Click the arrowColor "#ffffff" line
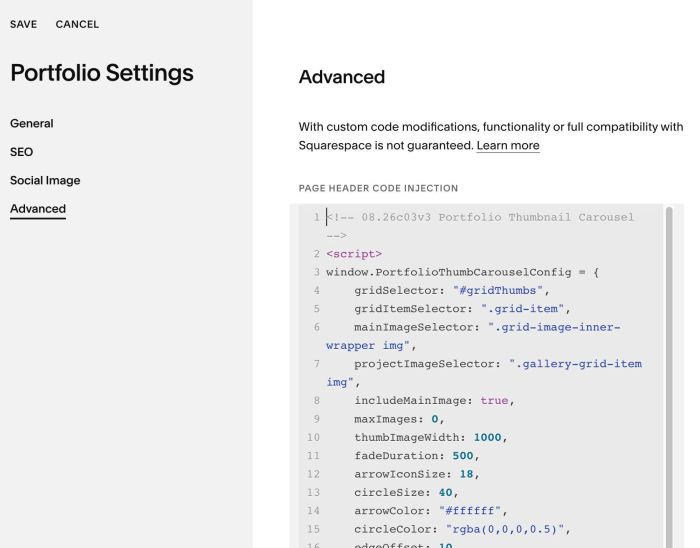The width and height of the screenshot is (700, 548). (431, 511)
